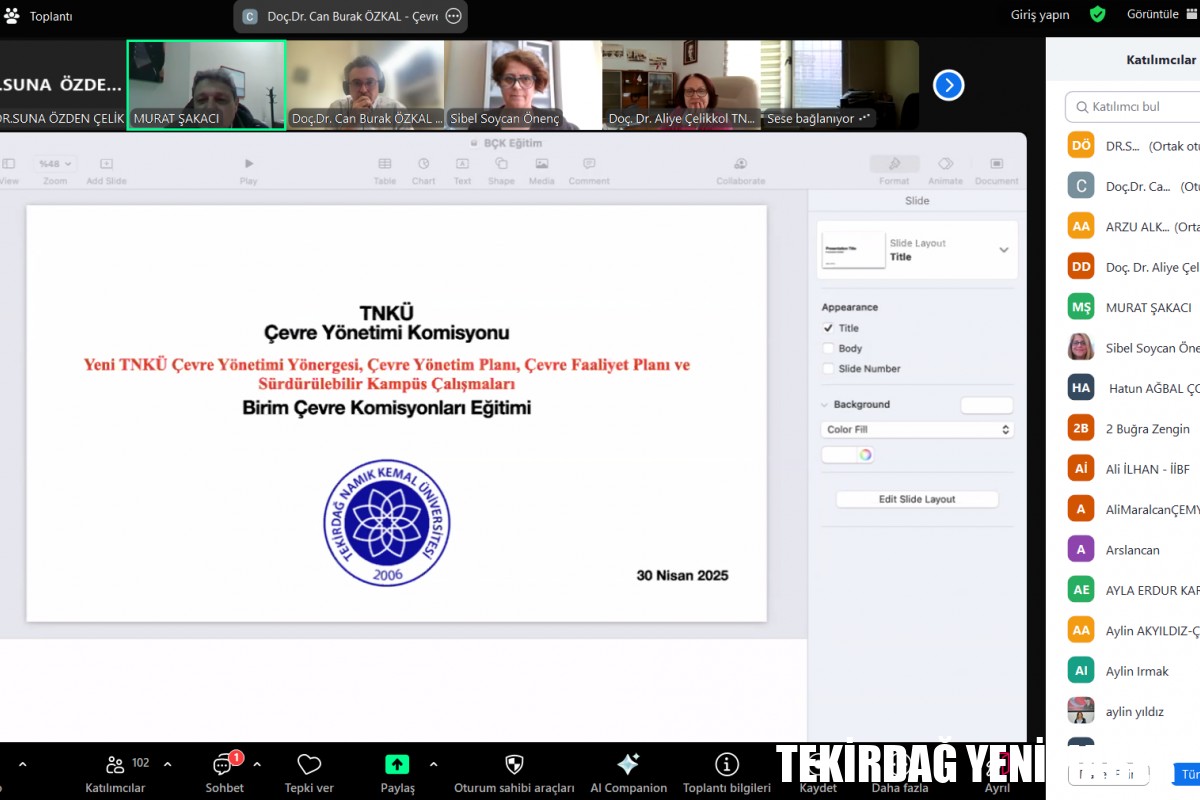This screenshot has height=800, width=1200.
Task: Select Ali İLHAN - İİBF participant
Action: tap(1133, 468)
